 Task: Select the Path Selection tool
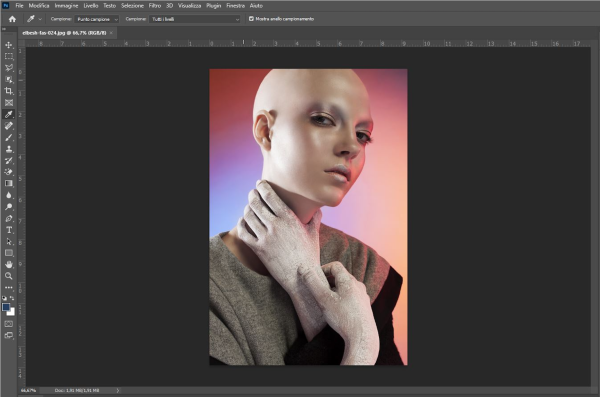click(8, 242)
